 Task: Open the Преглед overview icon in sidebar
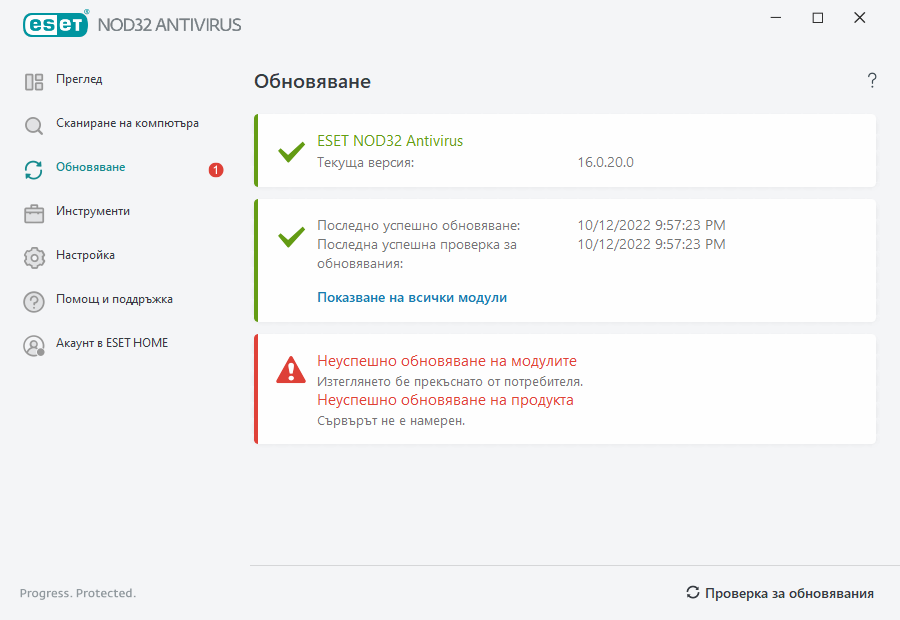point(33,80)
